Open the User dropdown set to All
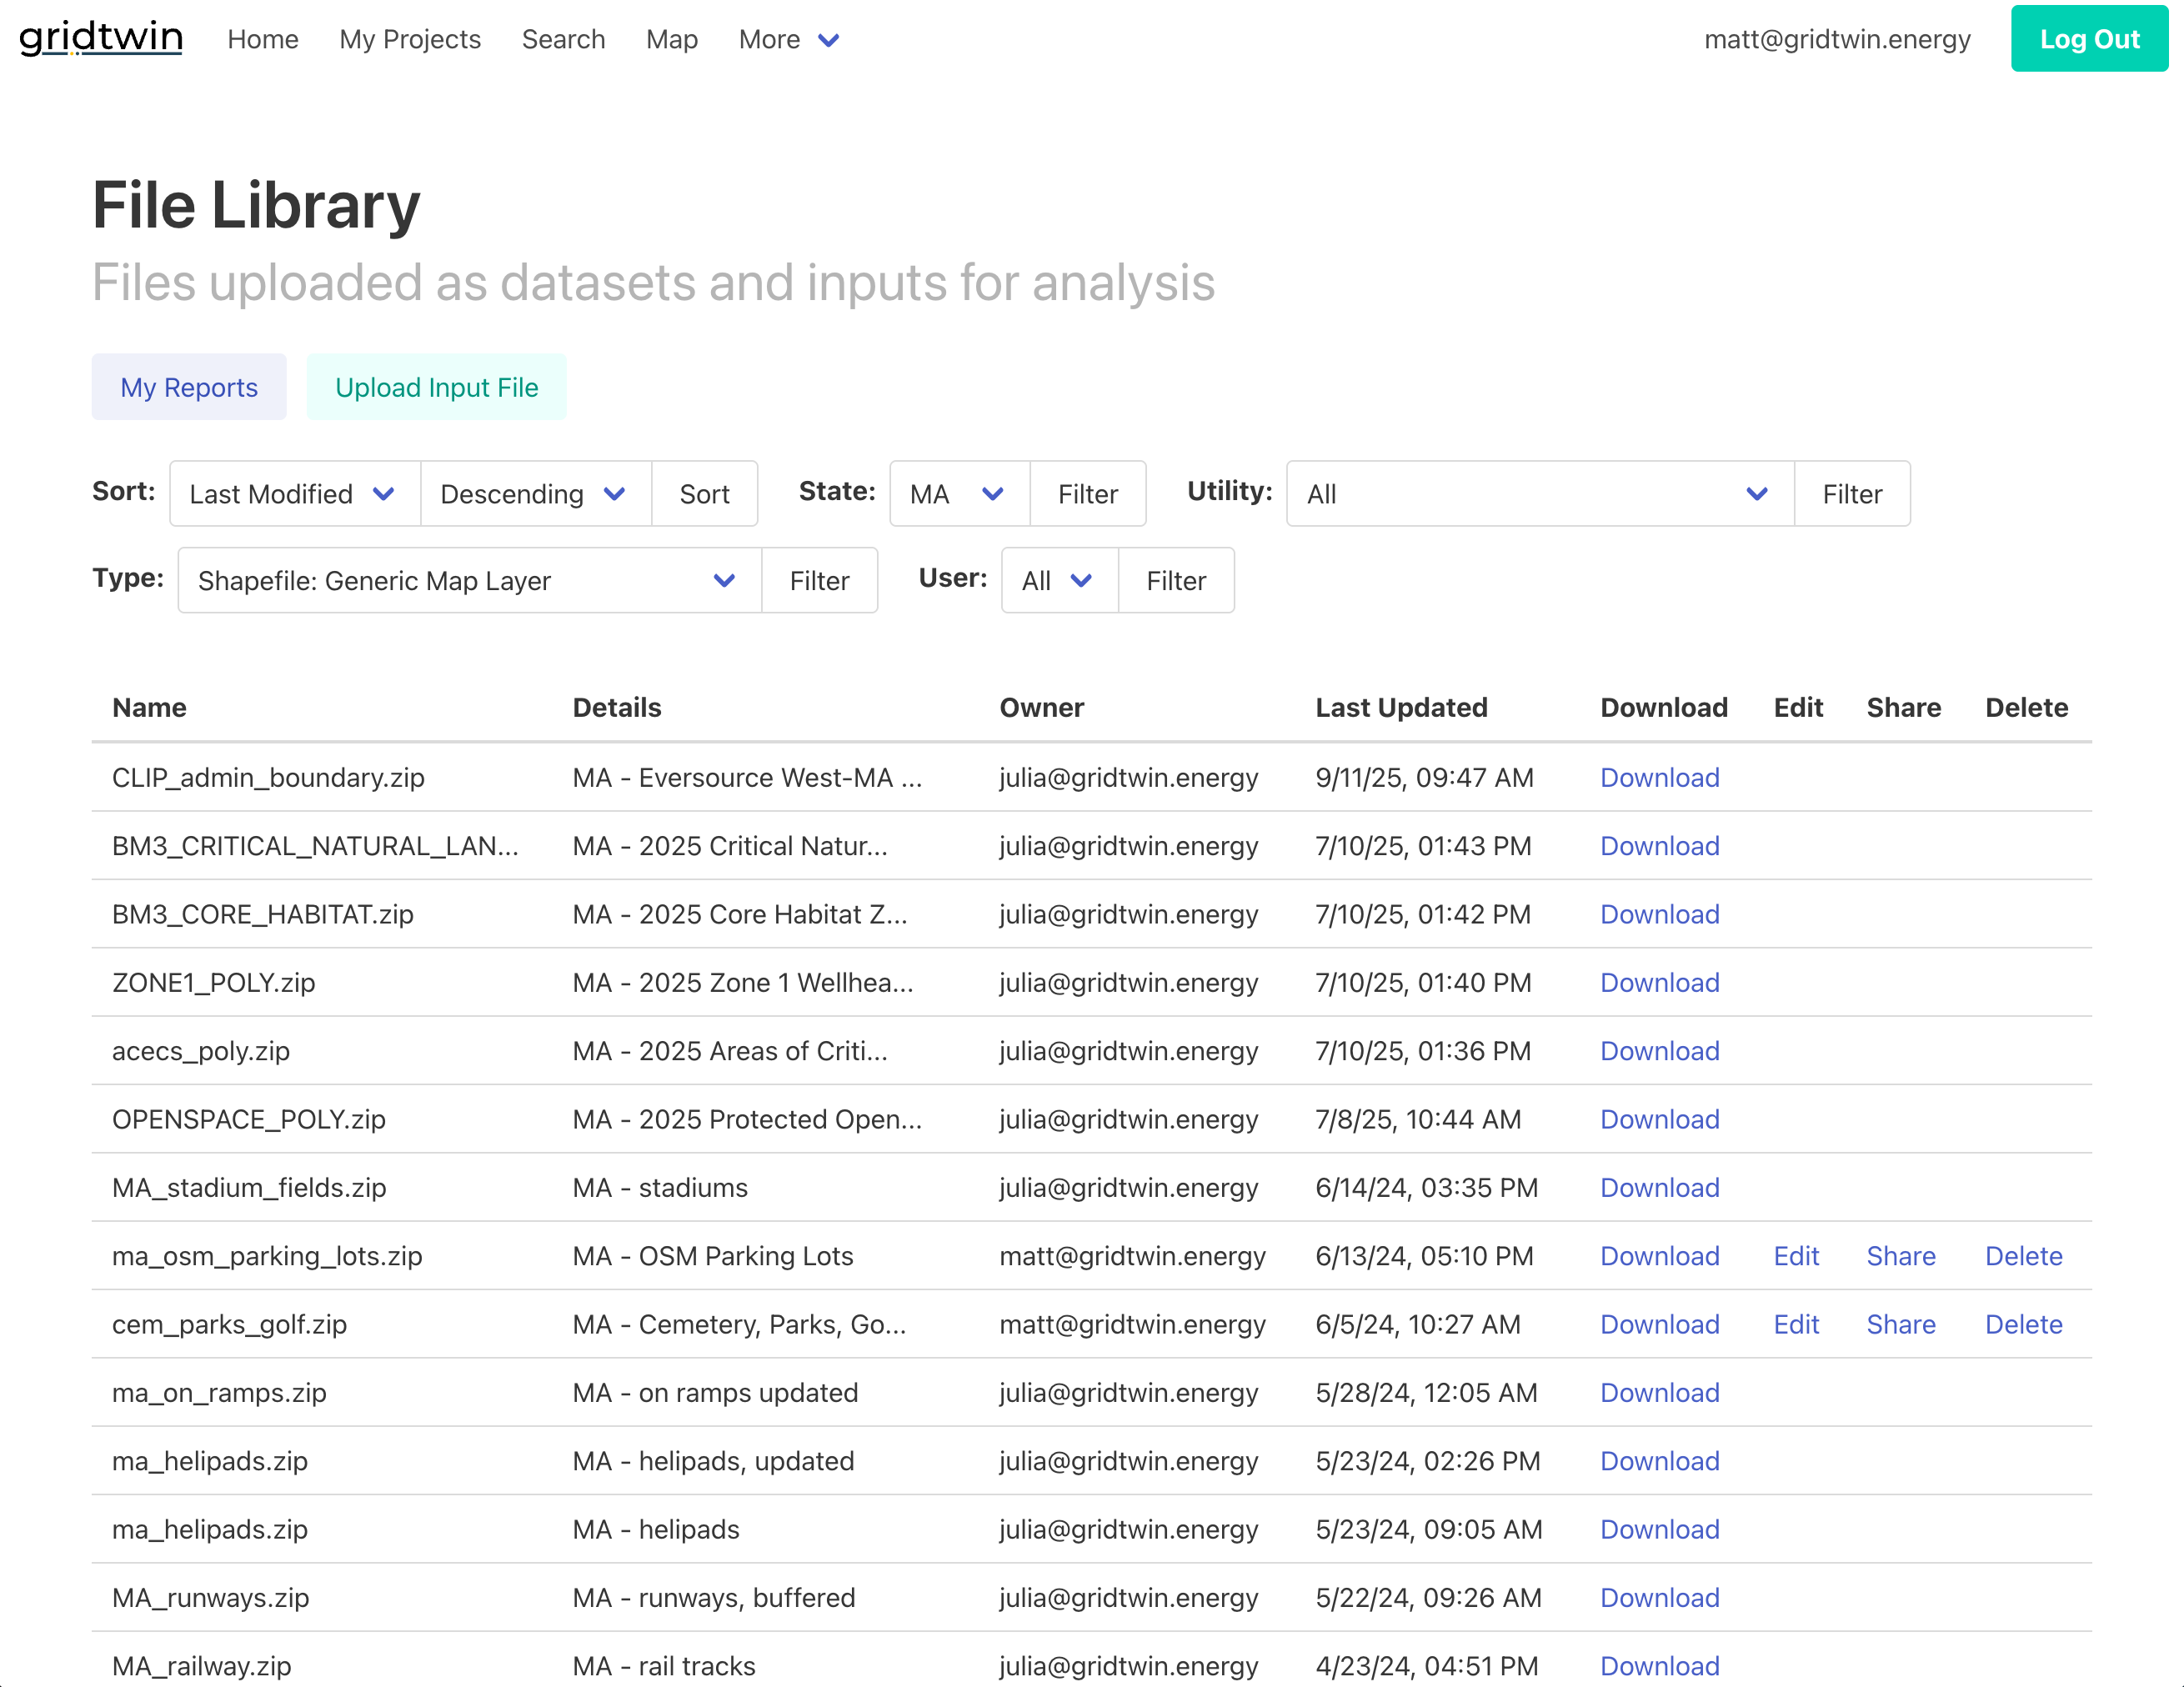This screenshot has height=1687, width=2184. (1057, 580)
